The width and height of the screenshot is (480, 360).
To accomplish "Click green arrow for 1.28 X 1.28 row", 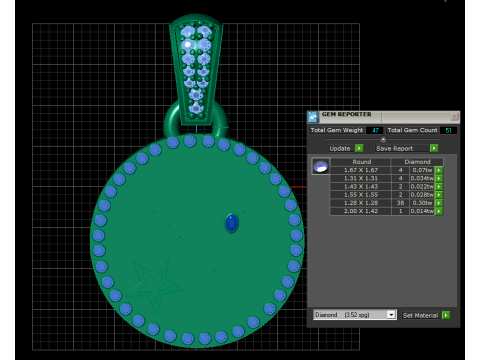I will click(x=439, y=203).
